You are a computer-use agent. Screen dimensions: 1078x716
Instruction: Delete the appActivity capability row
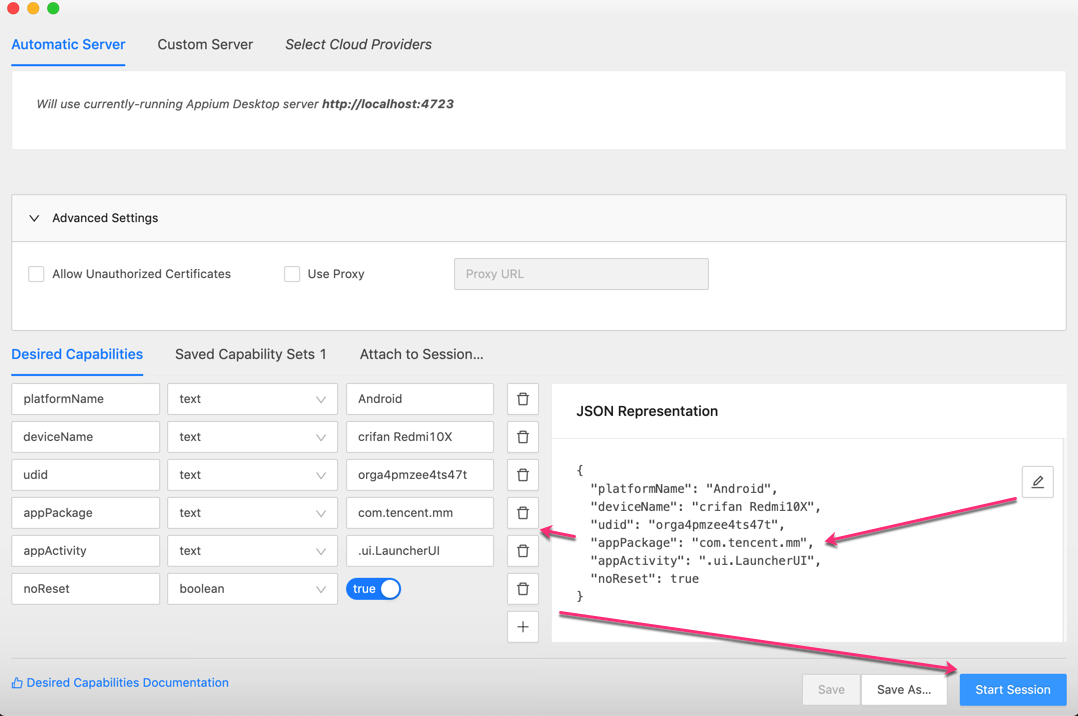523,551
